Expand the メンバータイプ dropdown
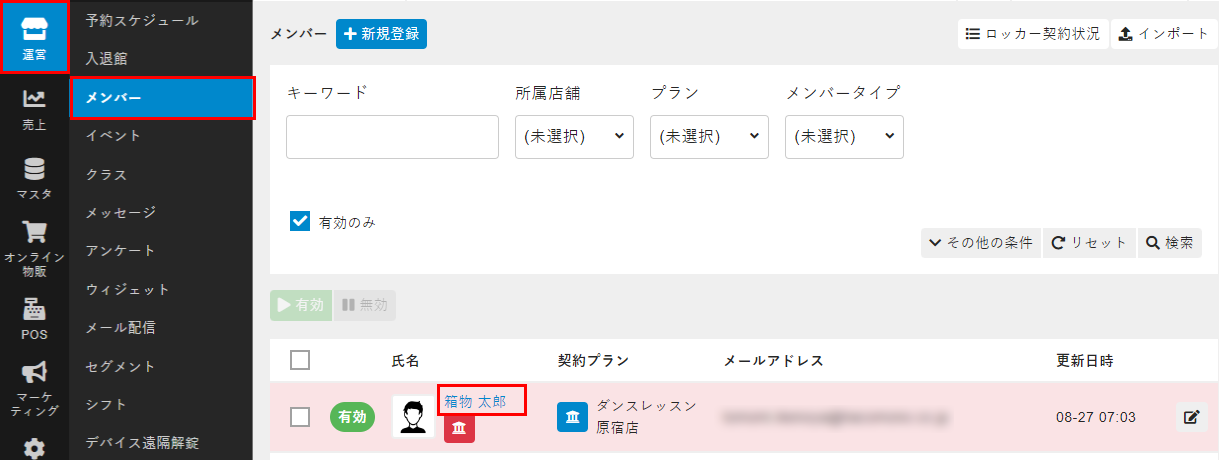The image size is (1219, 460). pos(844,137)
